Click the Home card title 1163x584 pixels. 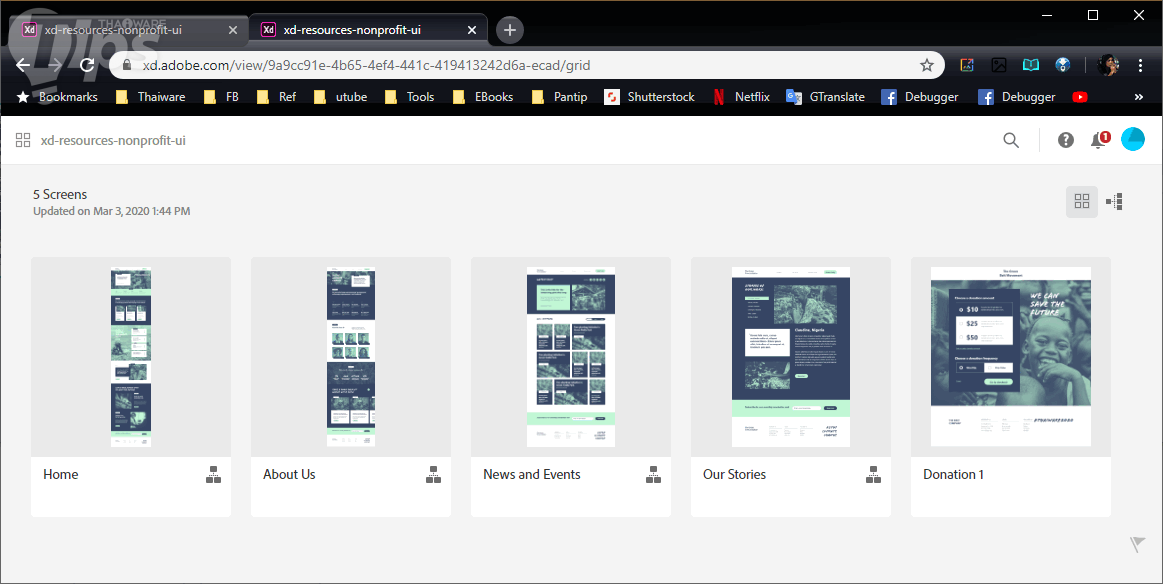pos(61,474)
